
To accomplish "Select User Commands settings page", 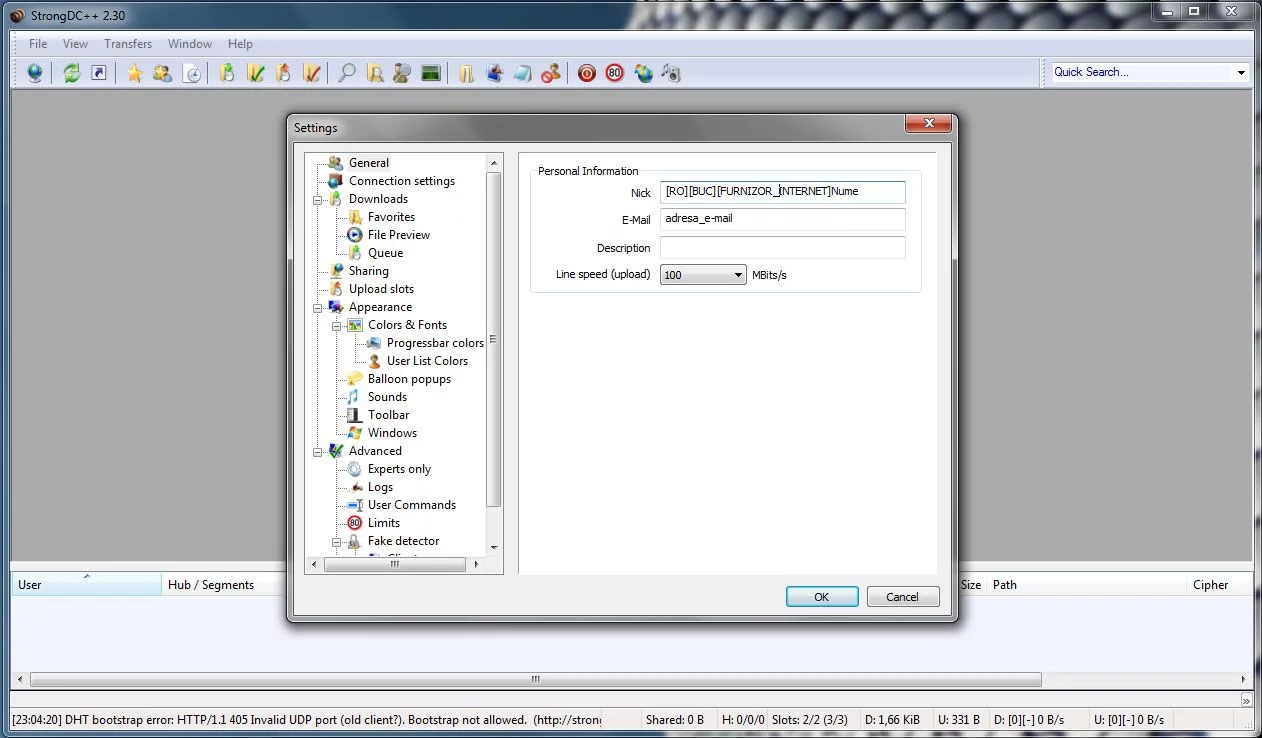I will tap(412, 505).
